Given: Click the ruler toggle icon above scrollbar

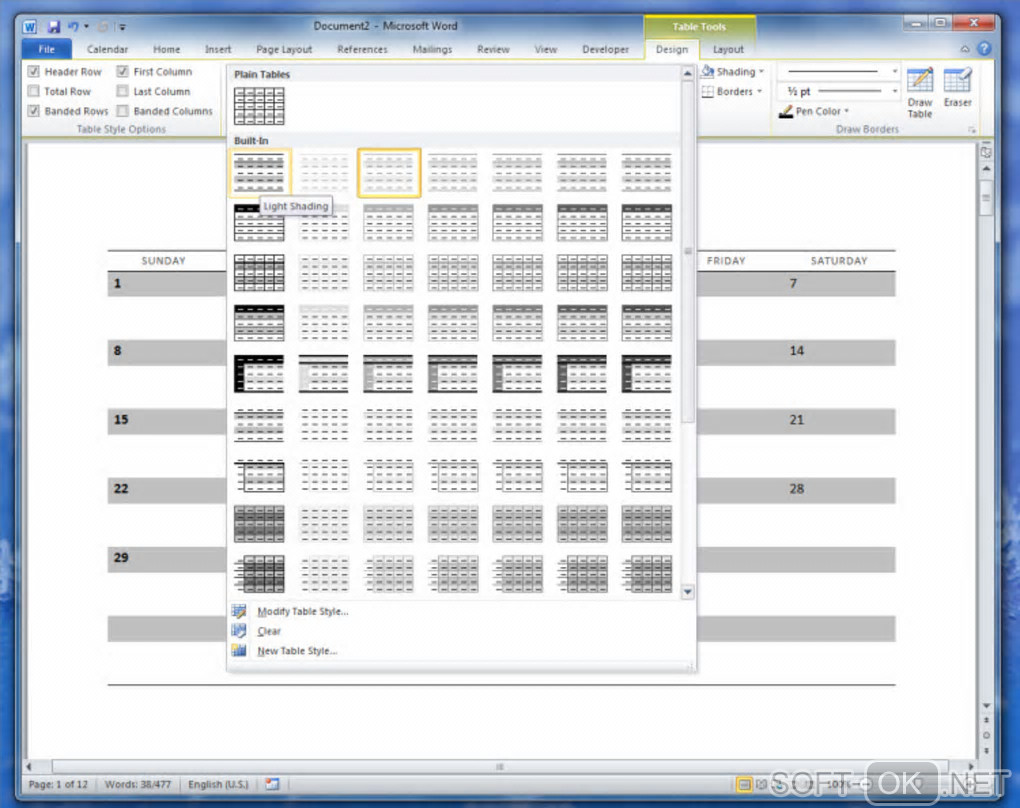Looking at the screenshot, I should tap(986, 152).
